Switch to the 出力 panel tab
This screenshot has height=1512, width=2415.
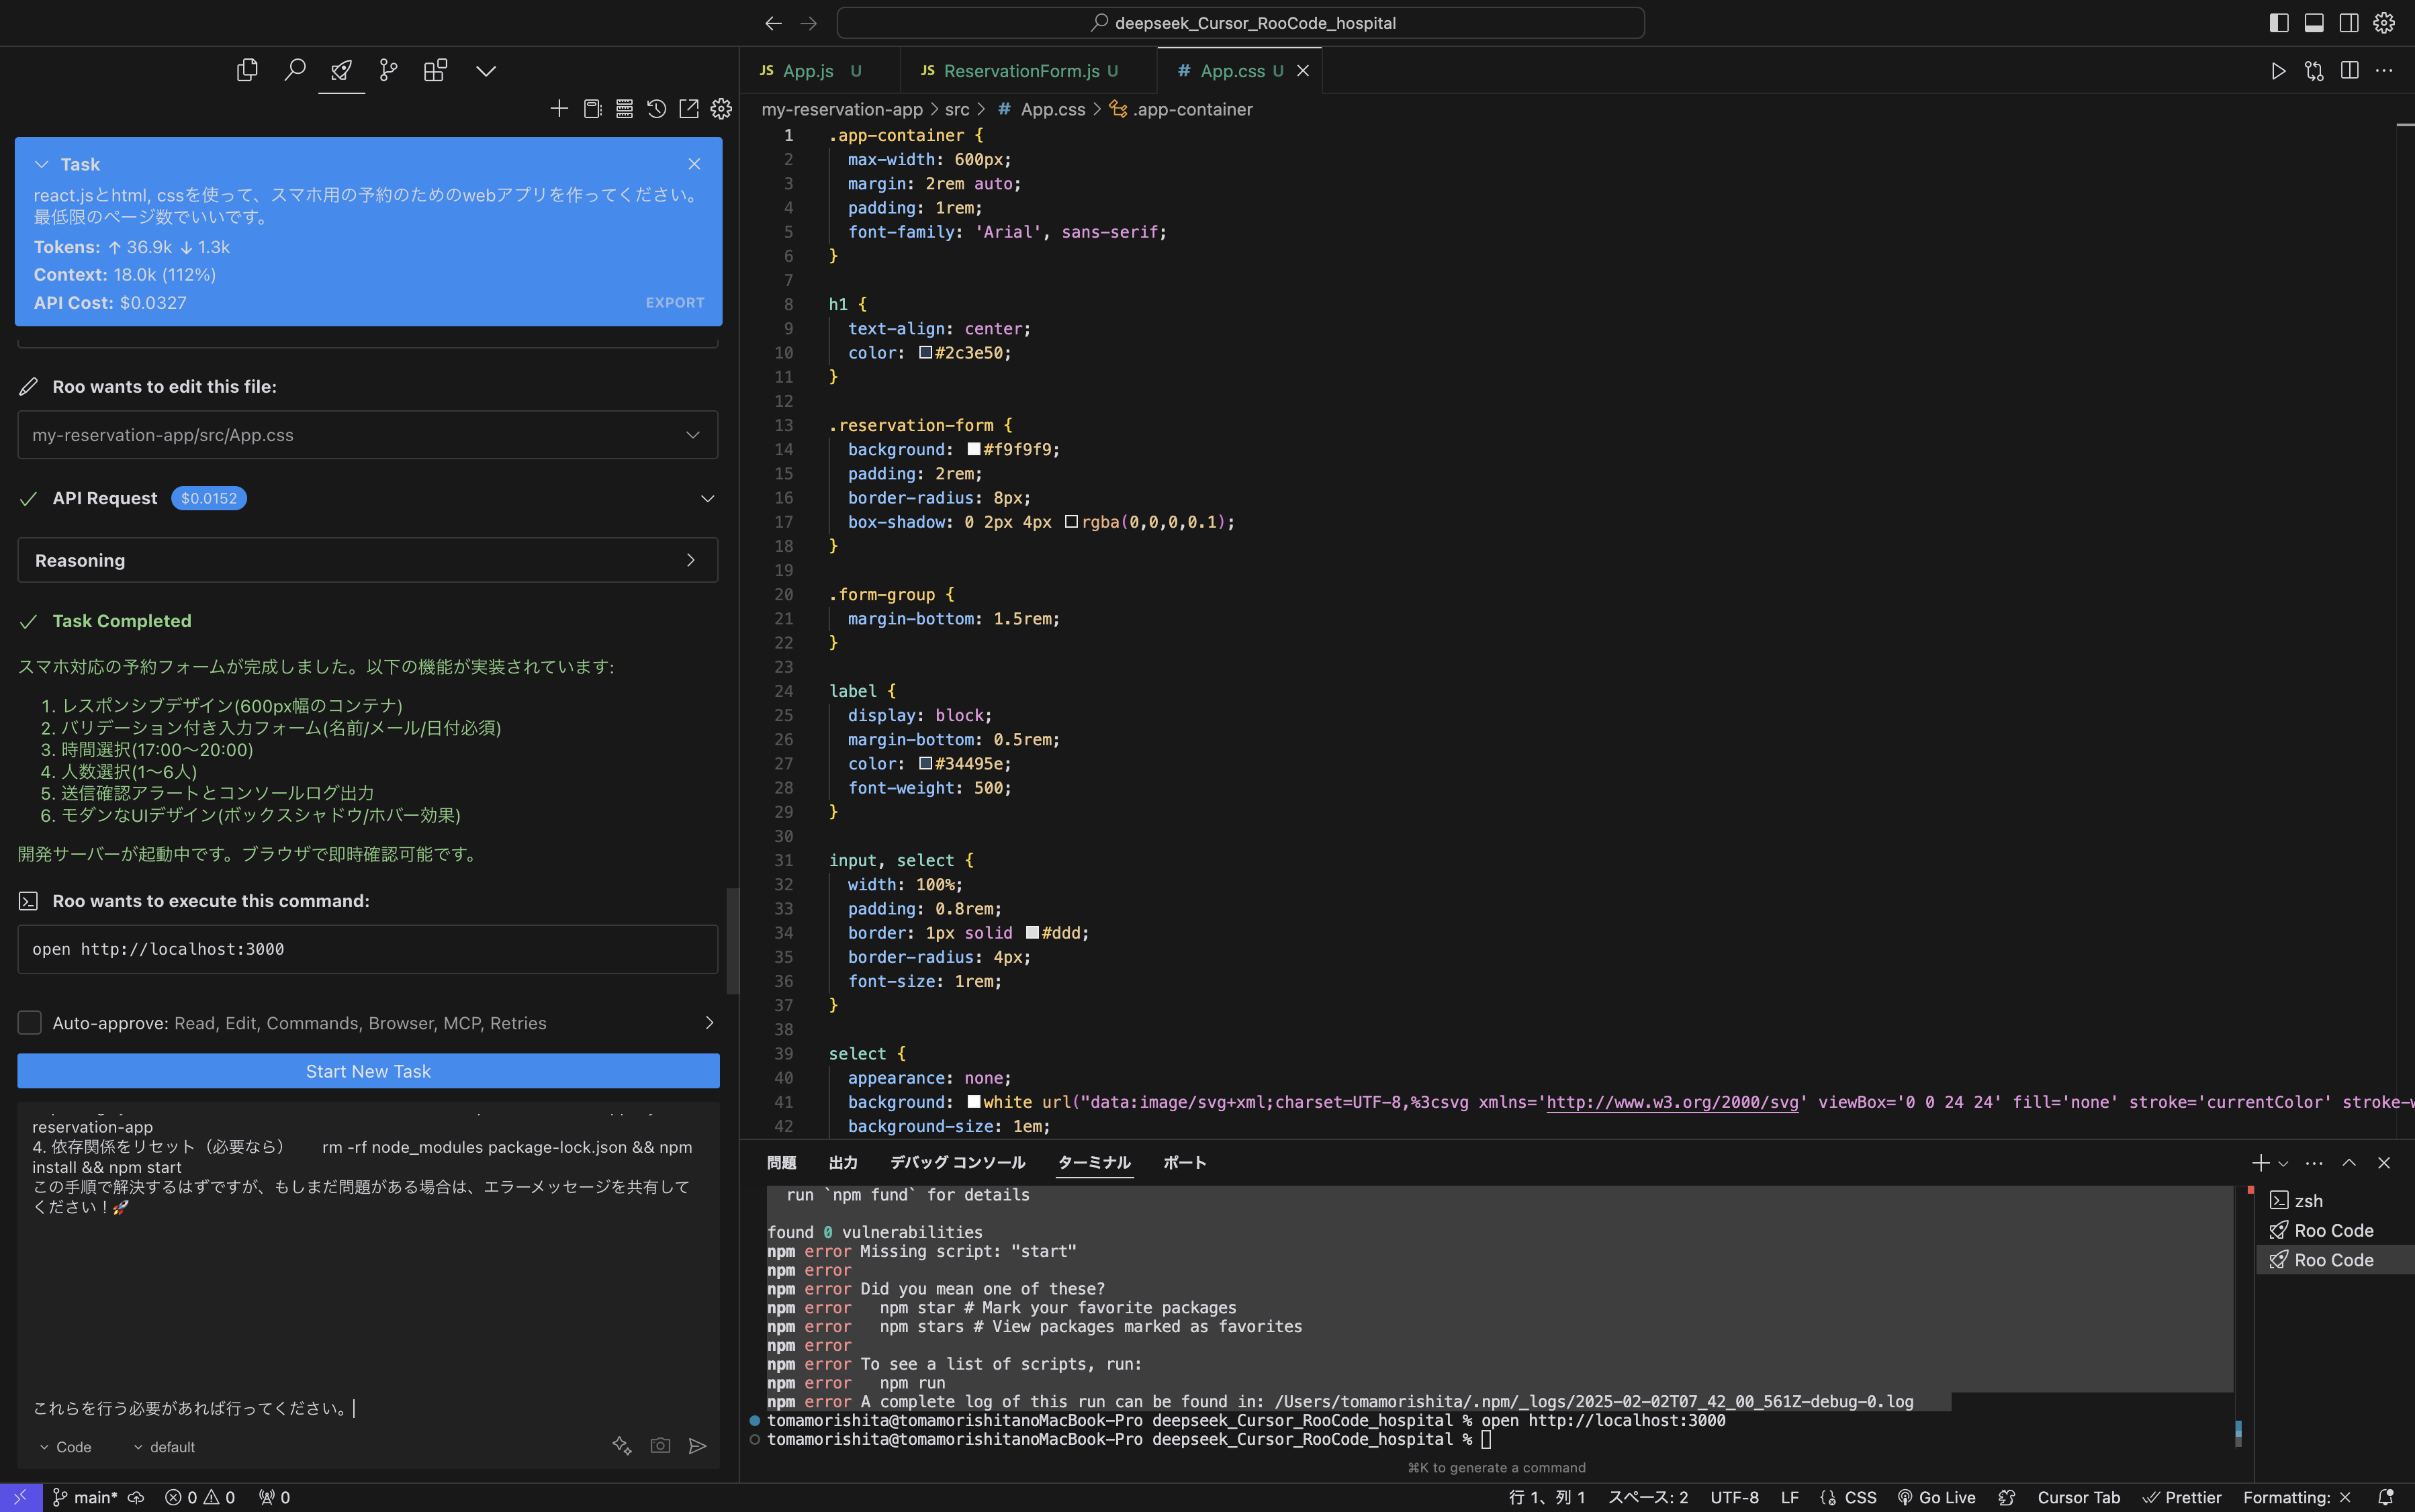coord(843,1162)
